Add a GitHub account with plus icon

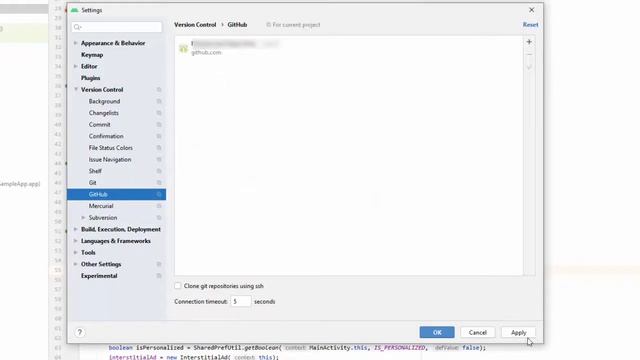click(x=529, y=42)
